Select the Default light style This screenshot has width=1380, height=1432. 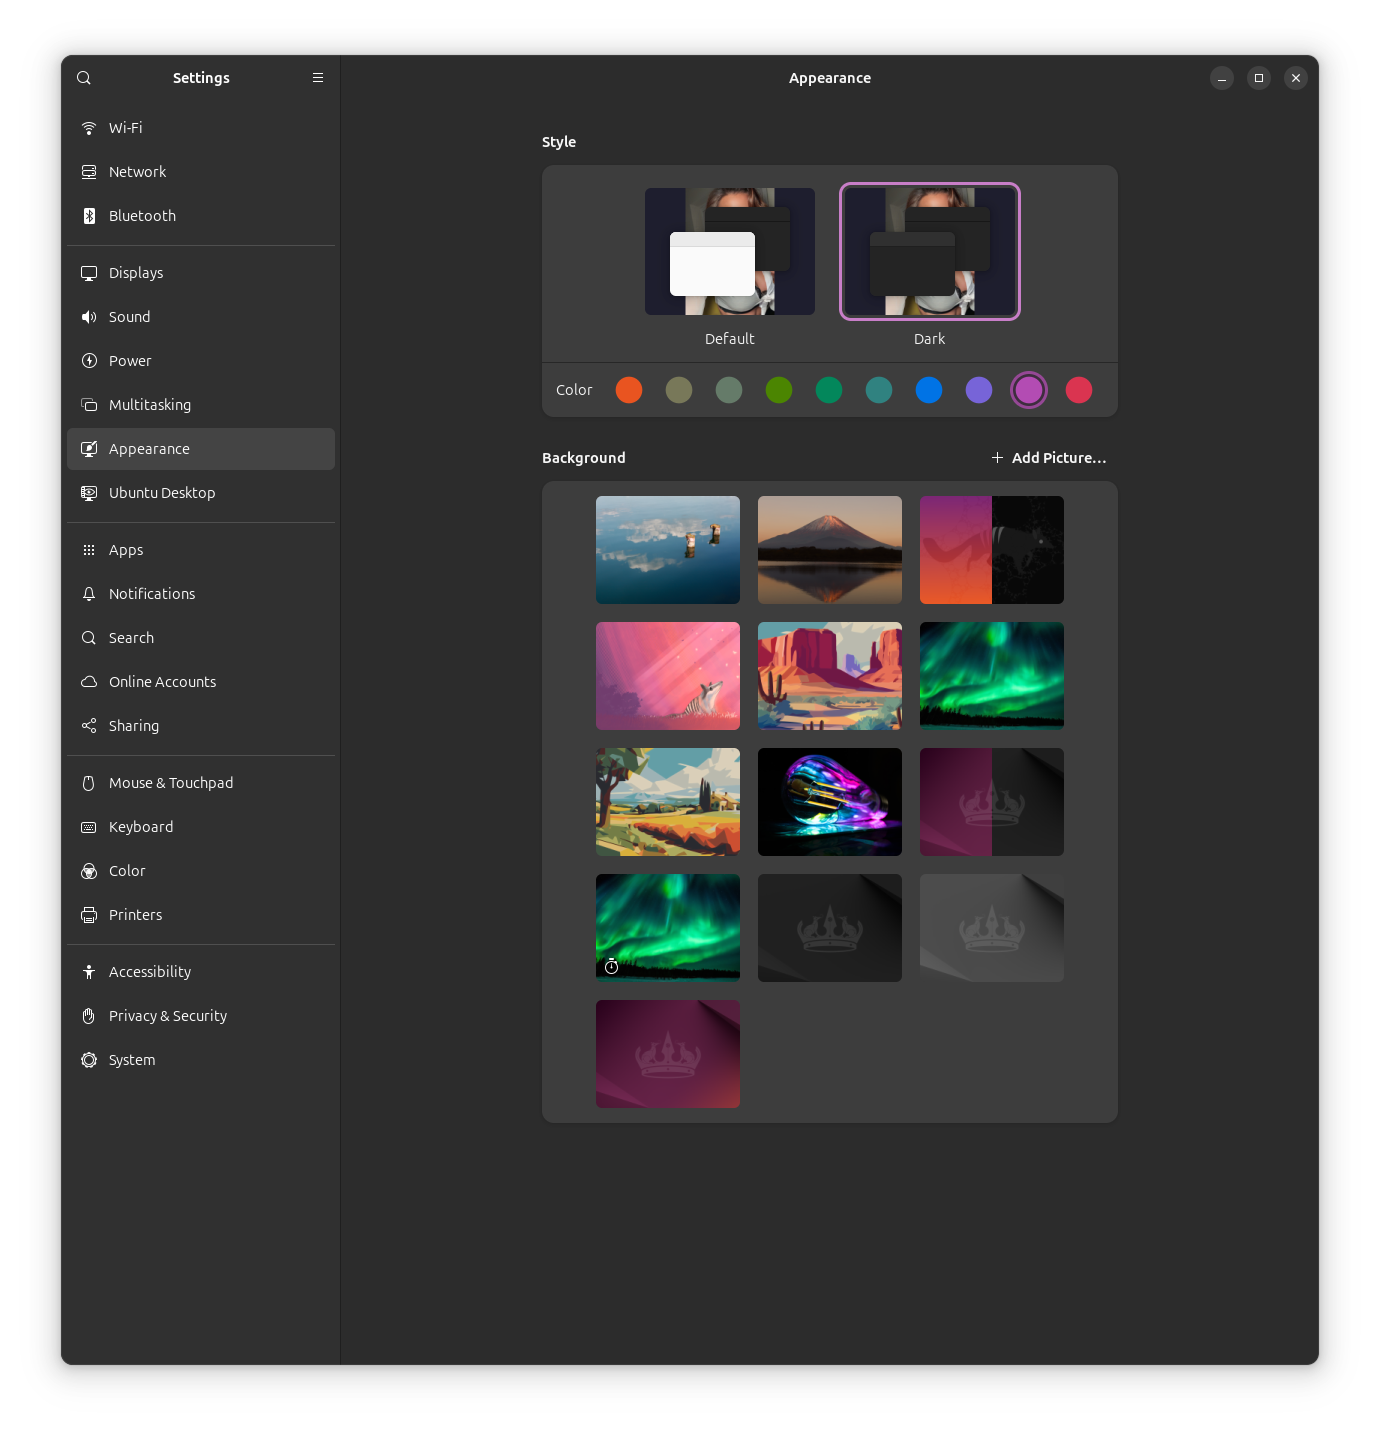coord(729,252)
